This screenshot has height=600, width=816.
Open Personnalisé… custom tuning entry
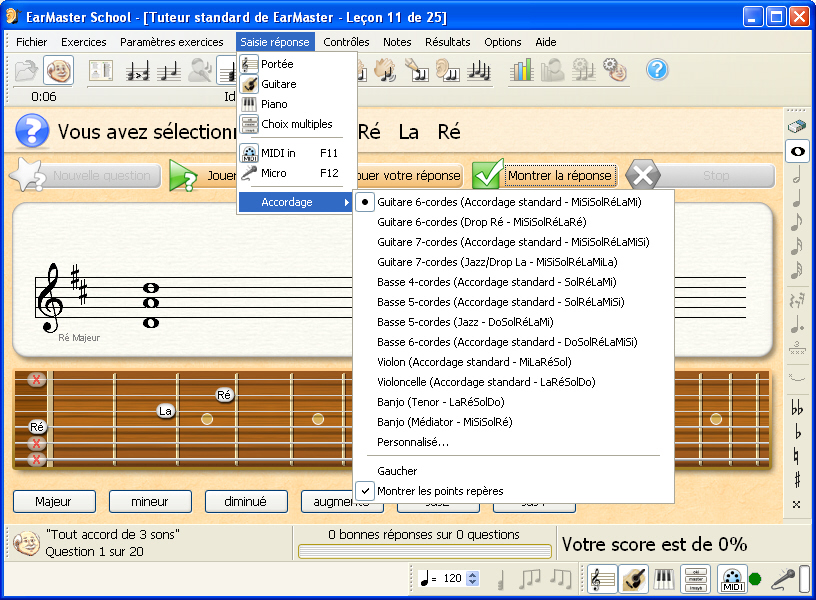[513, 442]
